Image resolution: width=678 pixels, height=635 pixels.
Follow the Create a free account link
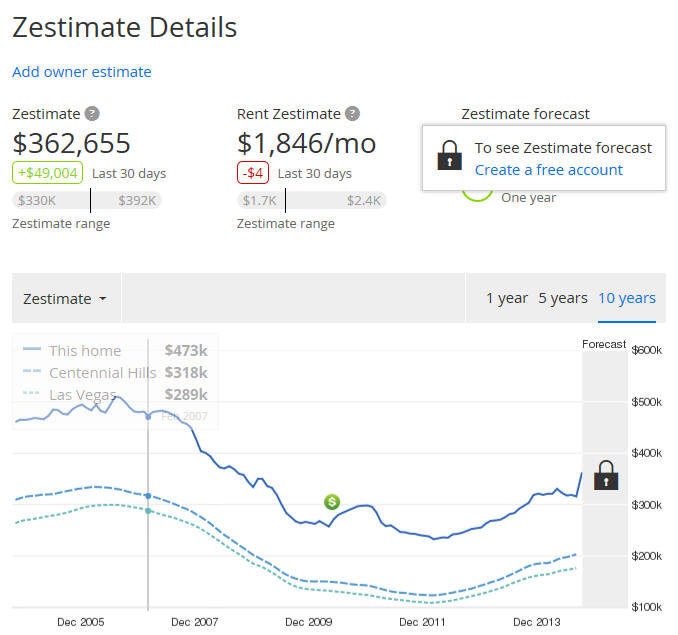point(549,170)
